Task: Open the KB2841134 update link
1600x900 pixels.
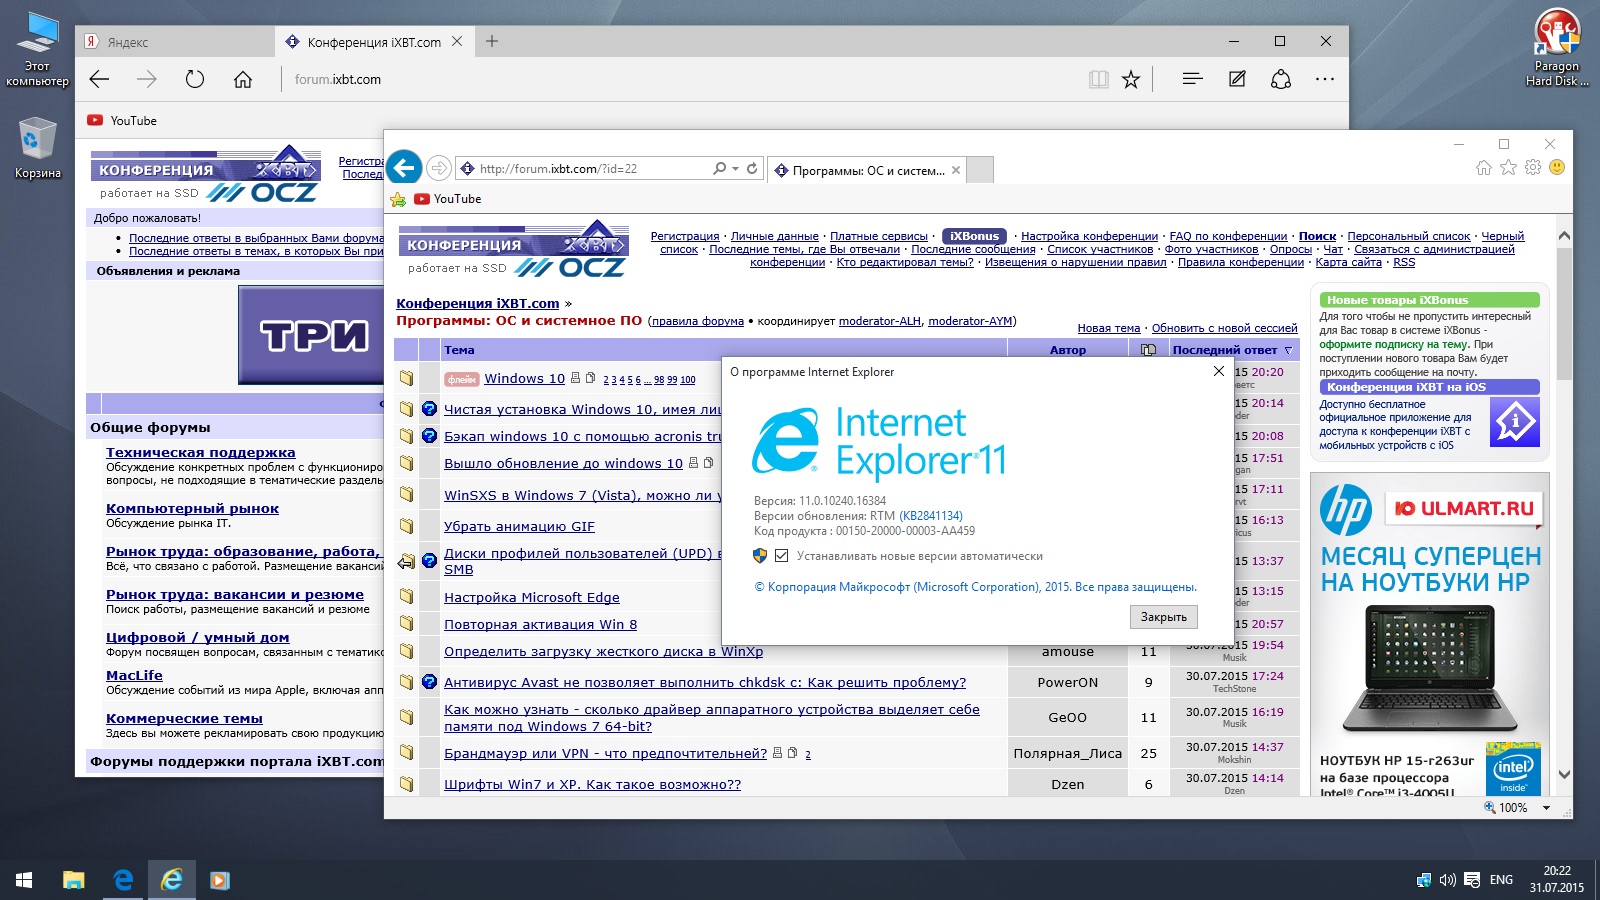Action: tap(930, 516)
